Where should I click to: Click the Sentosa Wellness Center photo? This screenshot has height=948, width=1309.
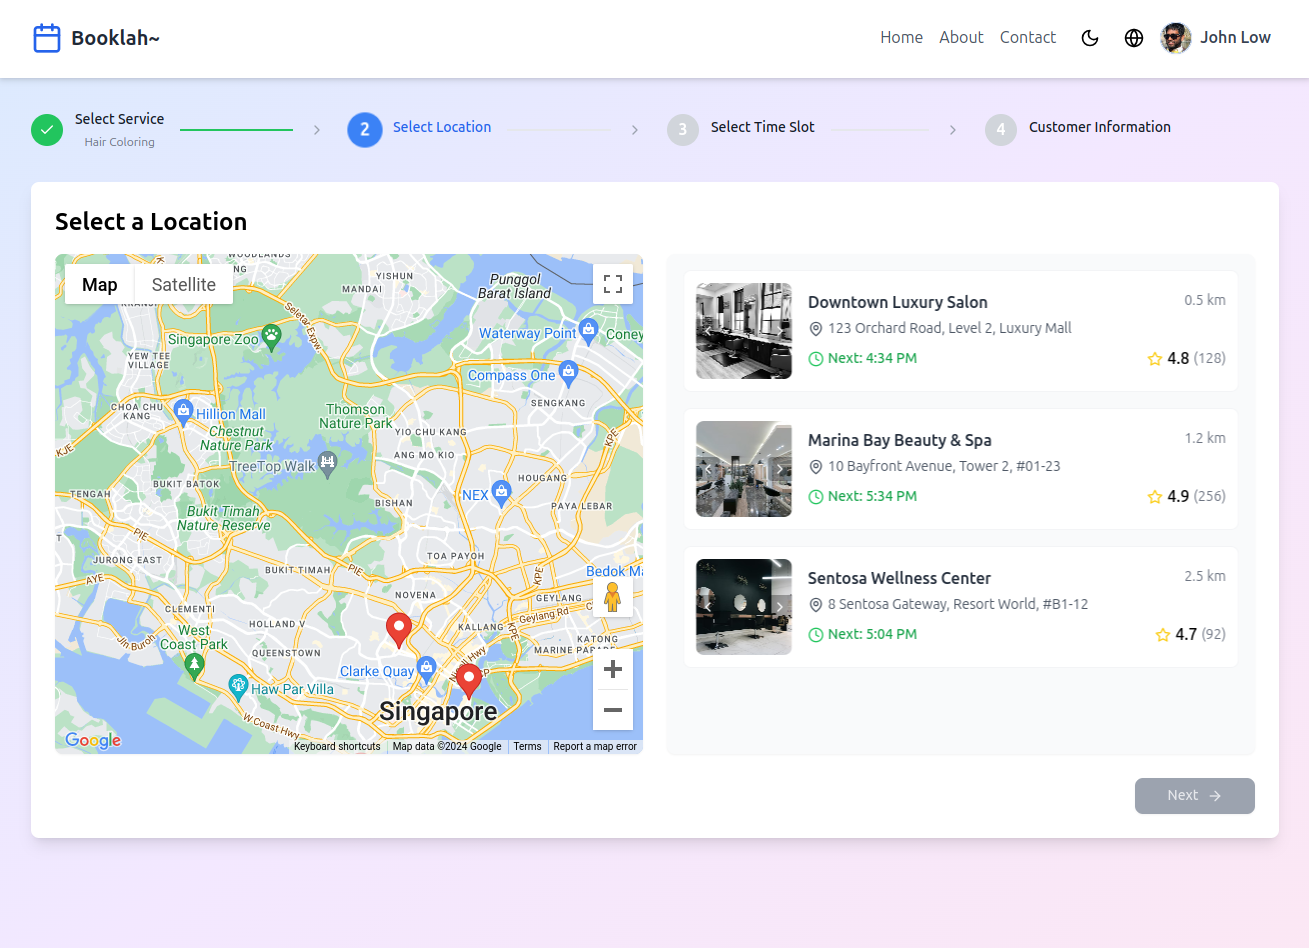(x=744, y=607)
